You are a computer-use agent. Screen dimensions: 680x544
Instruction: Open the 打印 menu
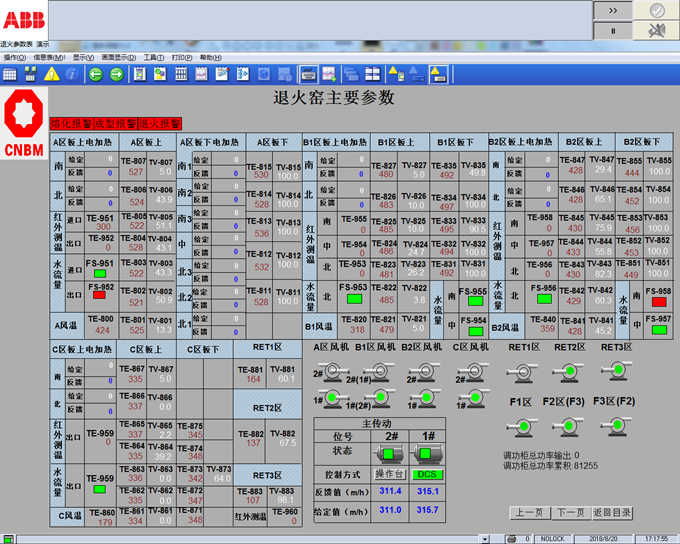[181, 58]
